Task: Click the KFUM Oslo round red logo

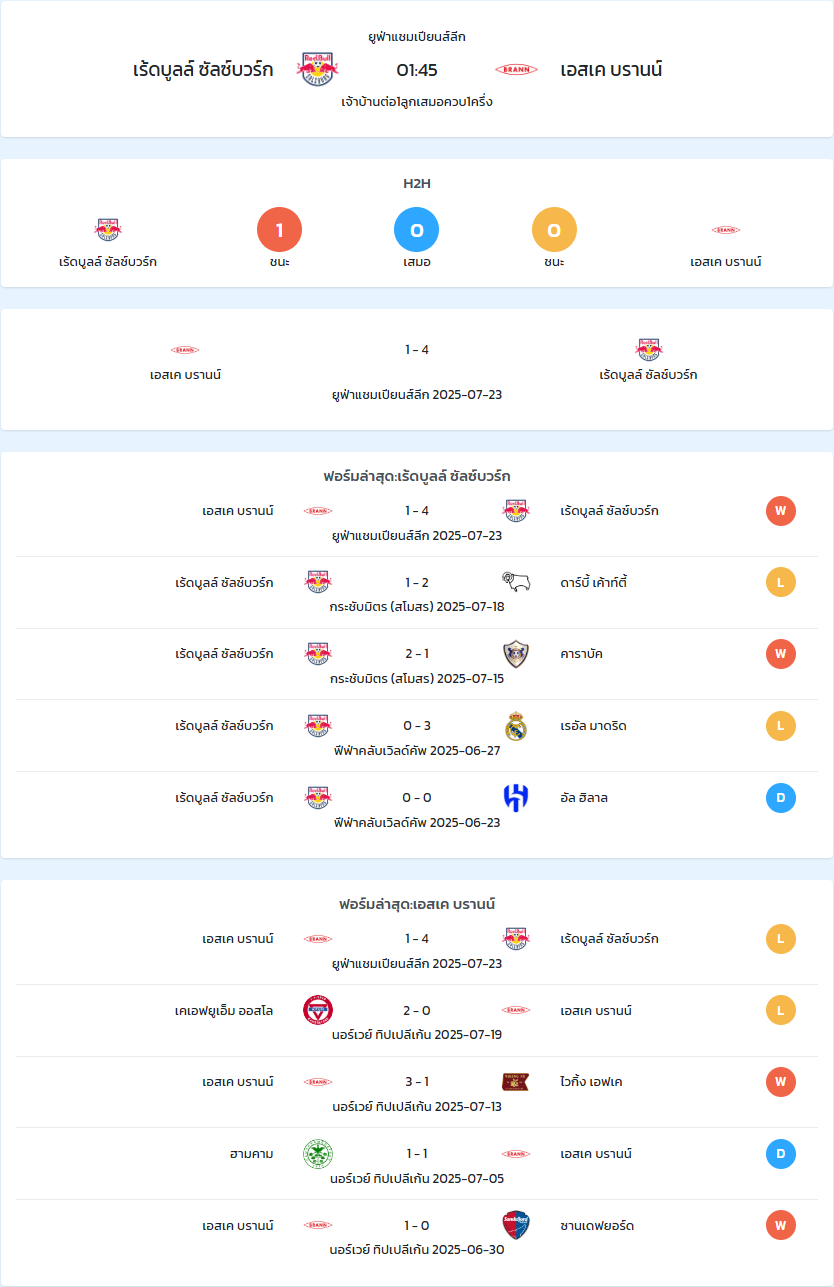Action: 318,1010
